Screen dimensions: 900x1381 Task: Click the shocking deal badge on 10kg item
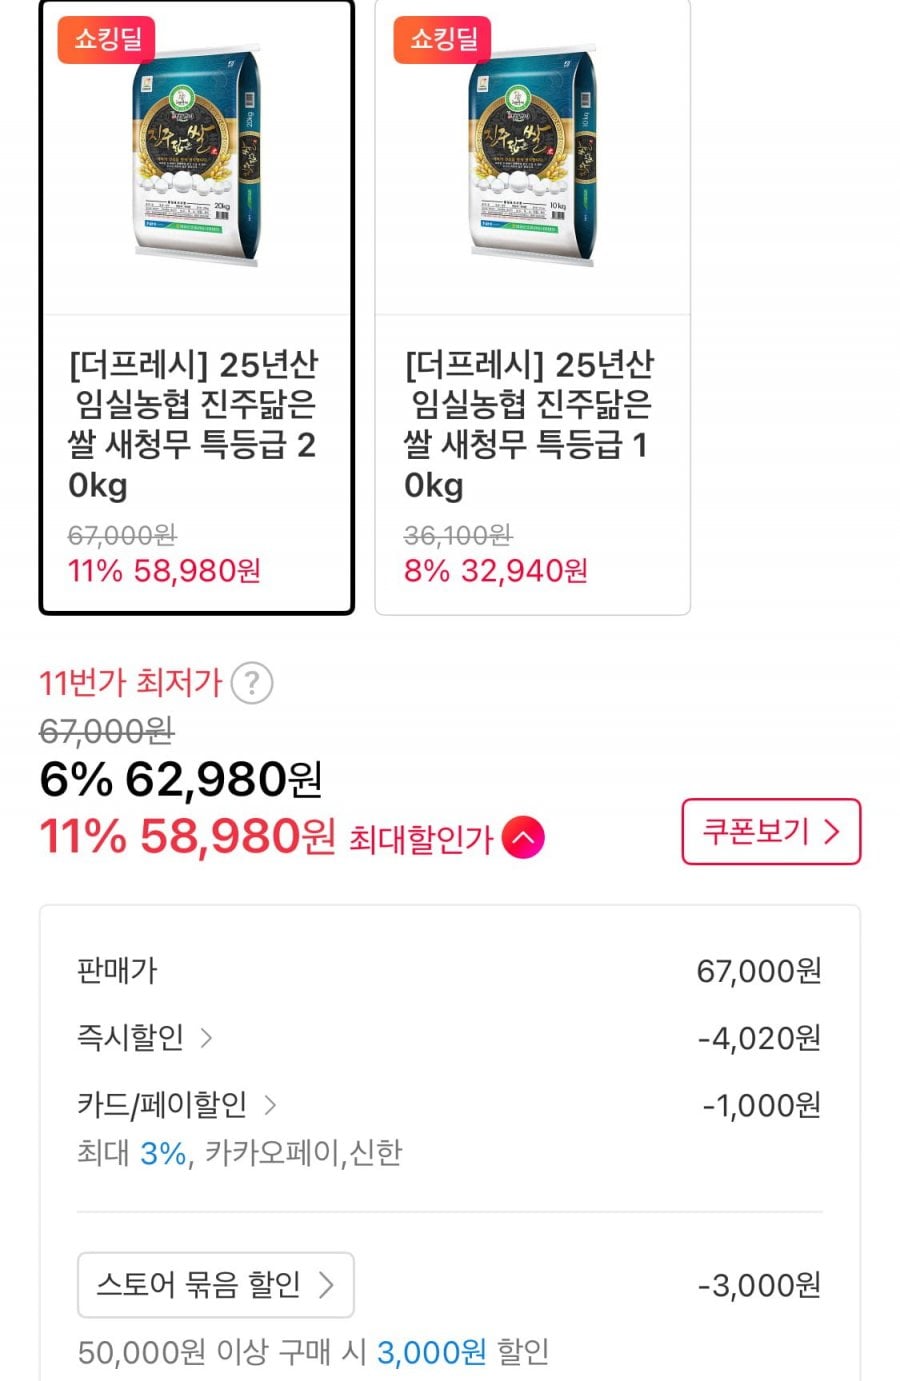443,40
